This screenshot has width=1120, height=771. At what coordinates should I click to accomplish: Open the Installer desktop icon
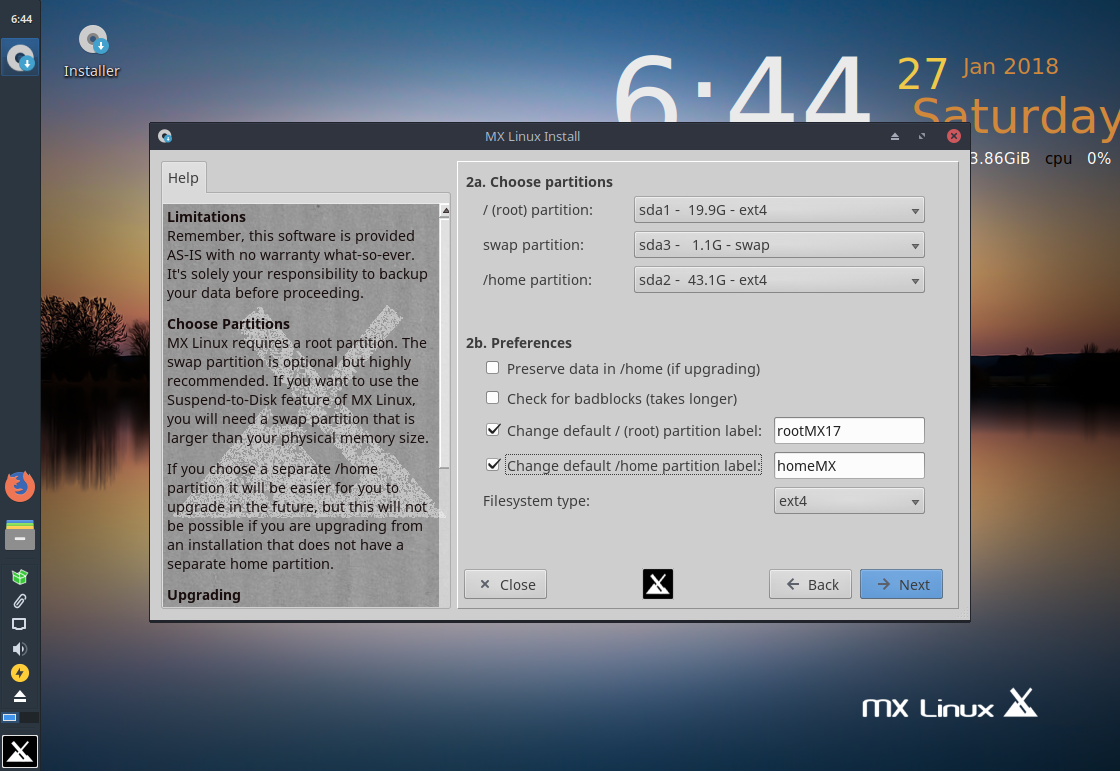coord(92,51)
